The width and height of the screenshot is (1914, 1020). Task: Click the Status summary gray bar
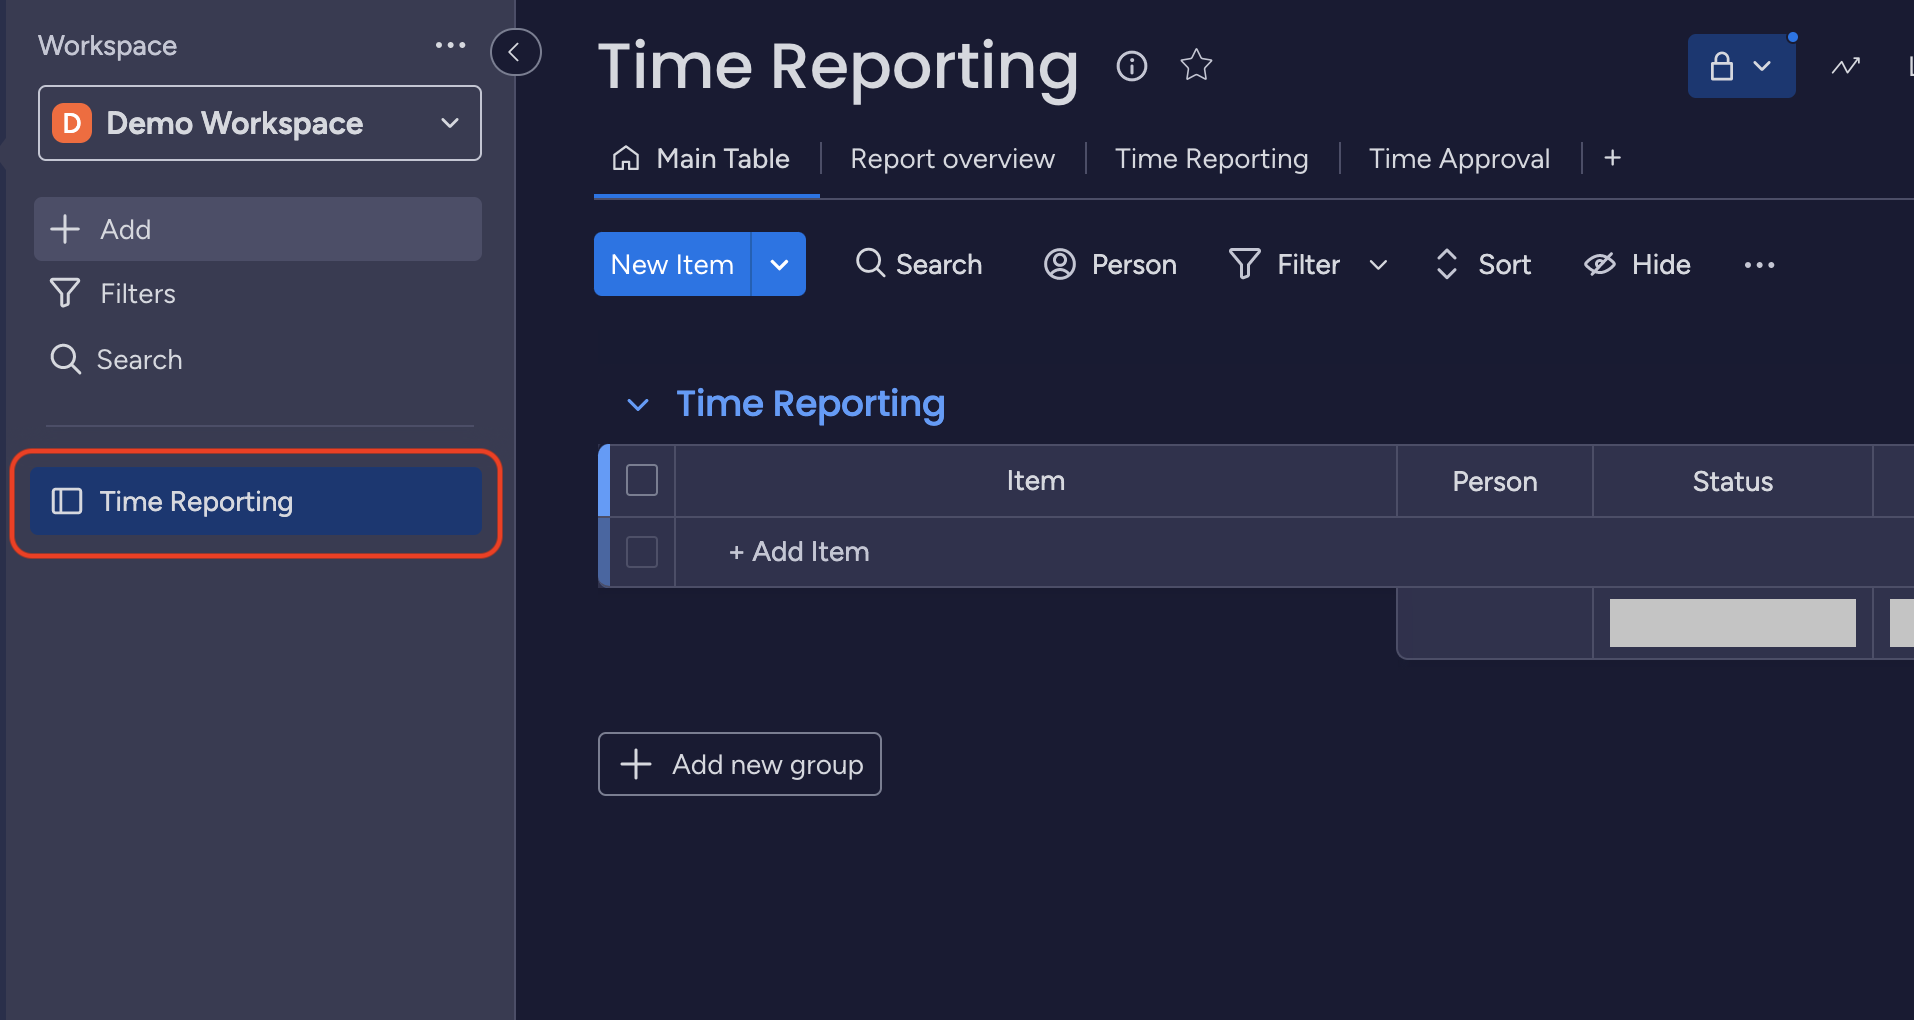1732,623
